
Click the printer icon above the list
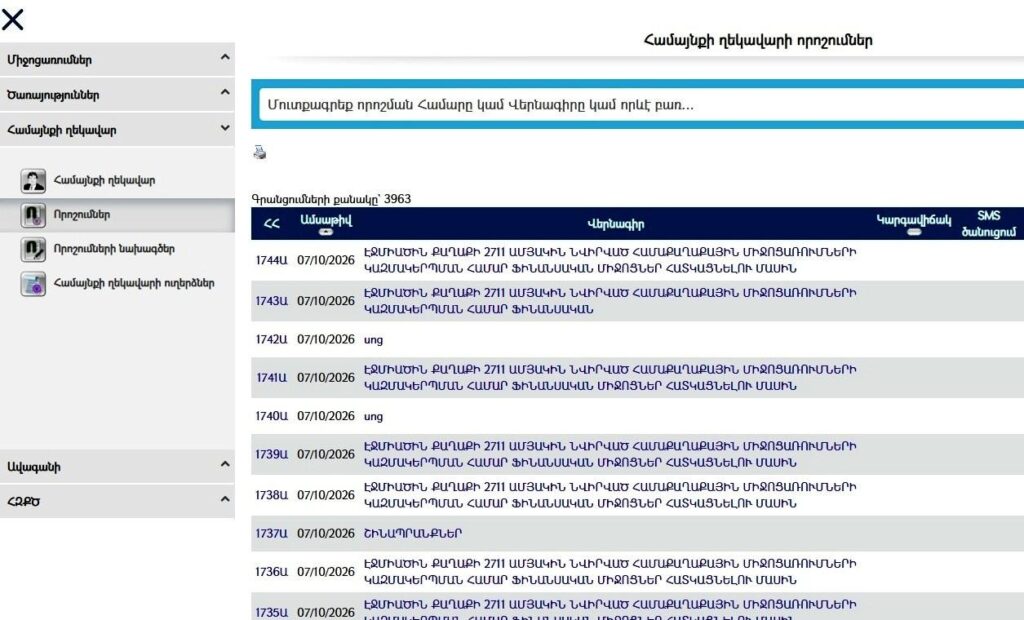[x=260, y=152]
